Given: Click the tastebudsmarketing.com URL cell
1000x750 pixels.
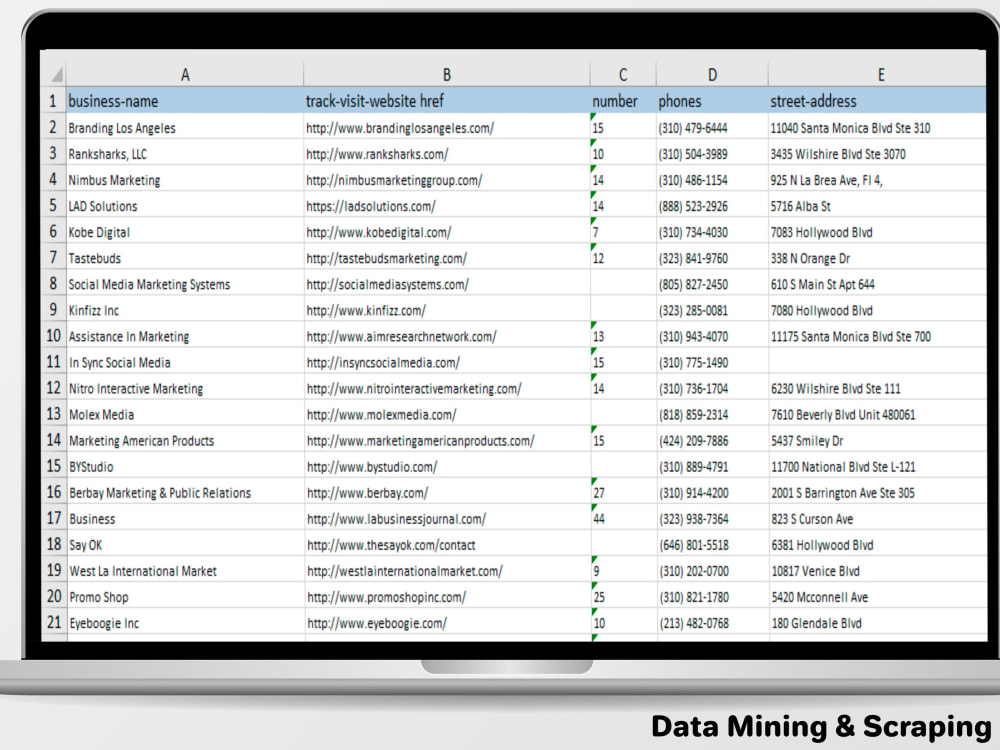Looking at the screenshot, I should point(447,258).
